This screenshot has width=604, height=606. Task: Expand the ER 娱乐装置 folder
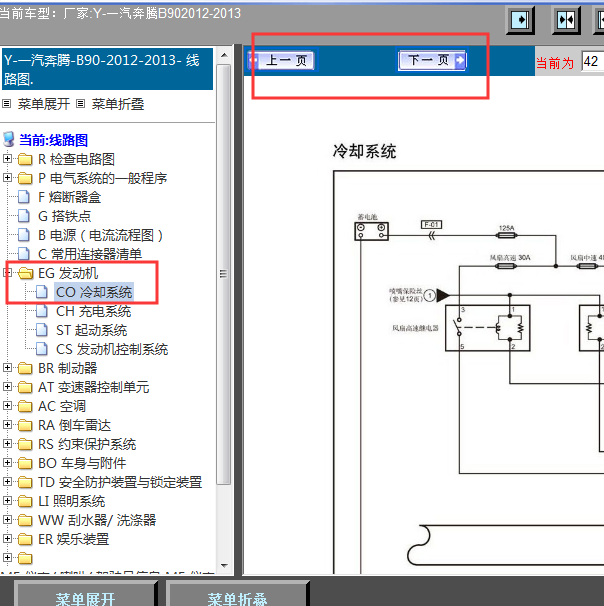click(7, 538)
